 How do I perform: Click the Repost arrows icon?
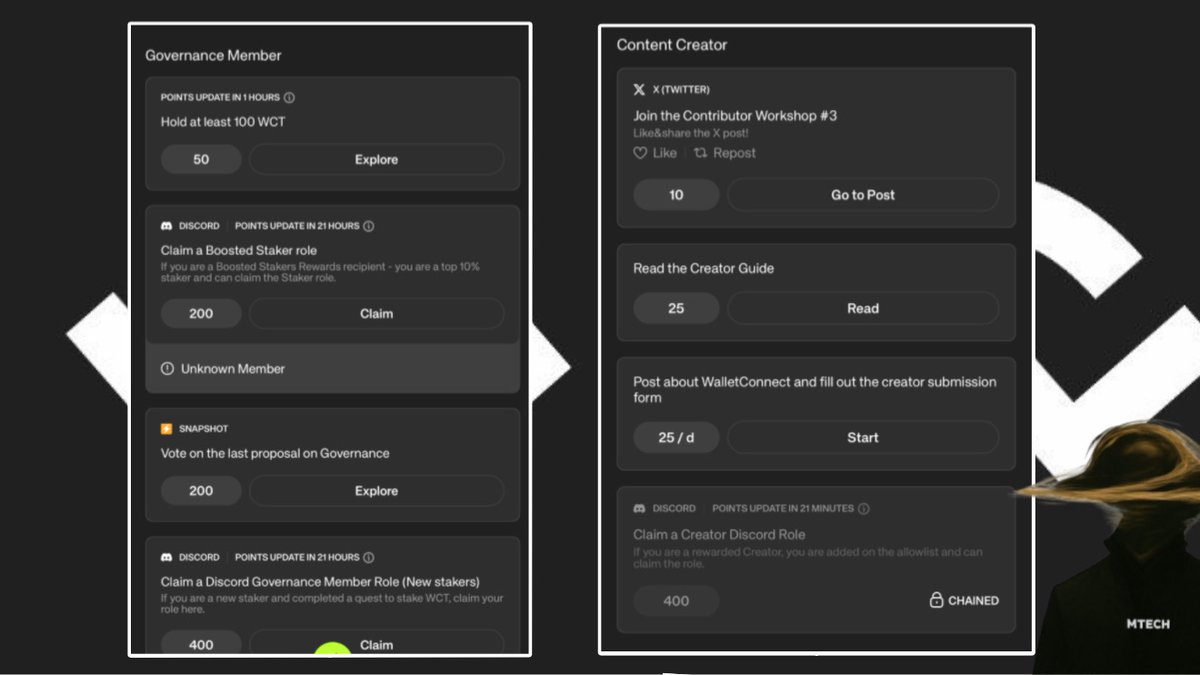pos(701,153)
